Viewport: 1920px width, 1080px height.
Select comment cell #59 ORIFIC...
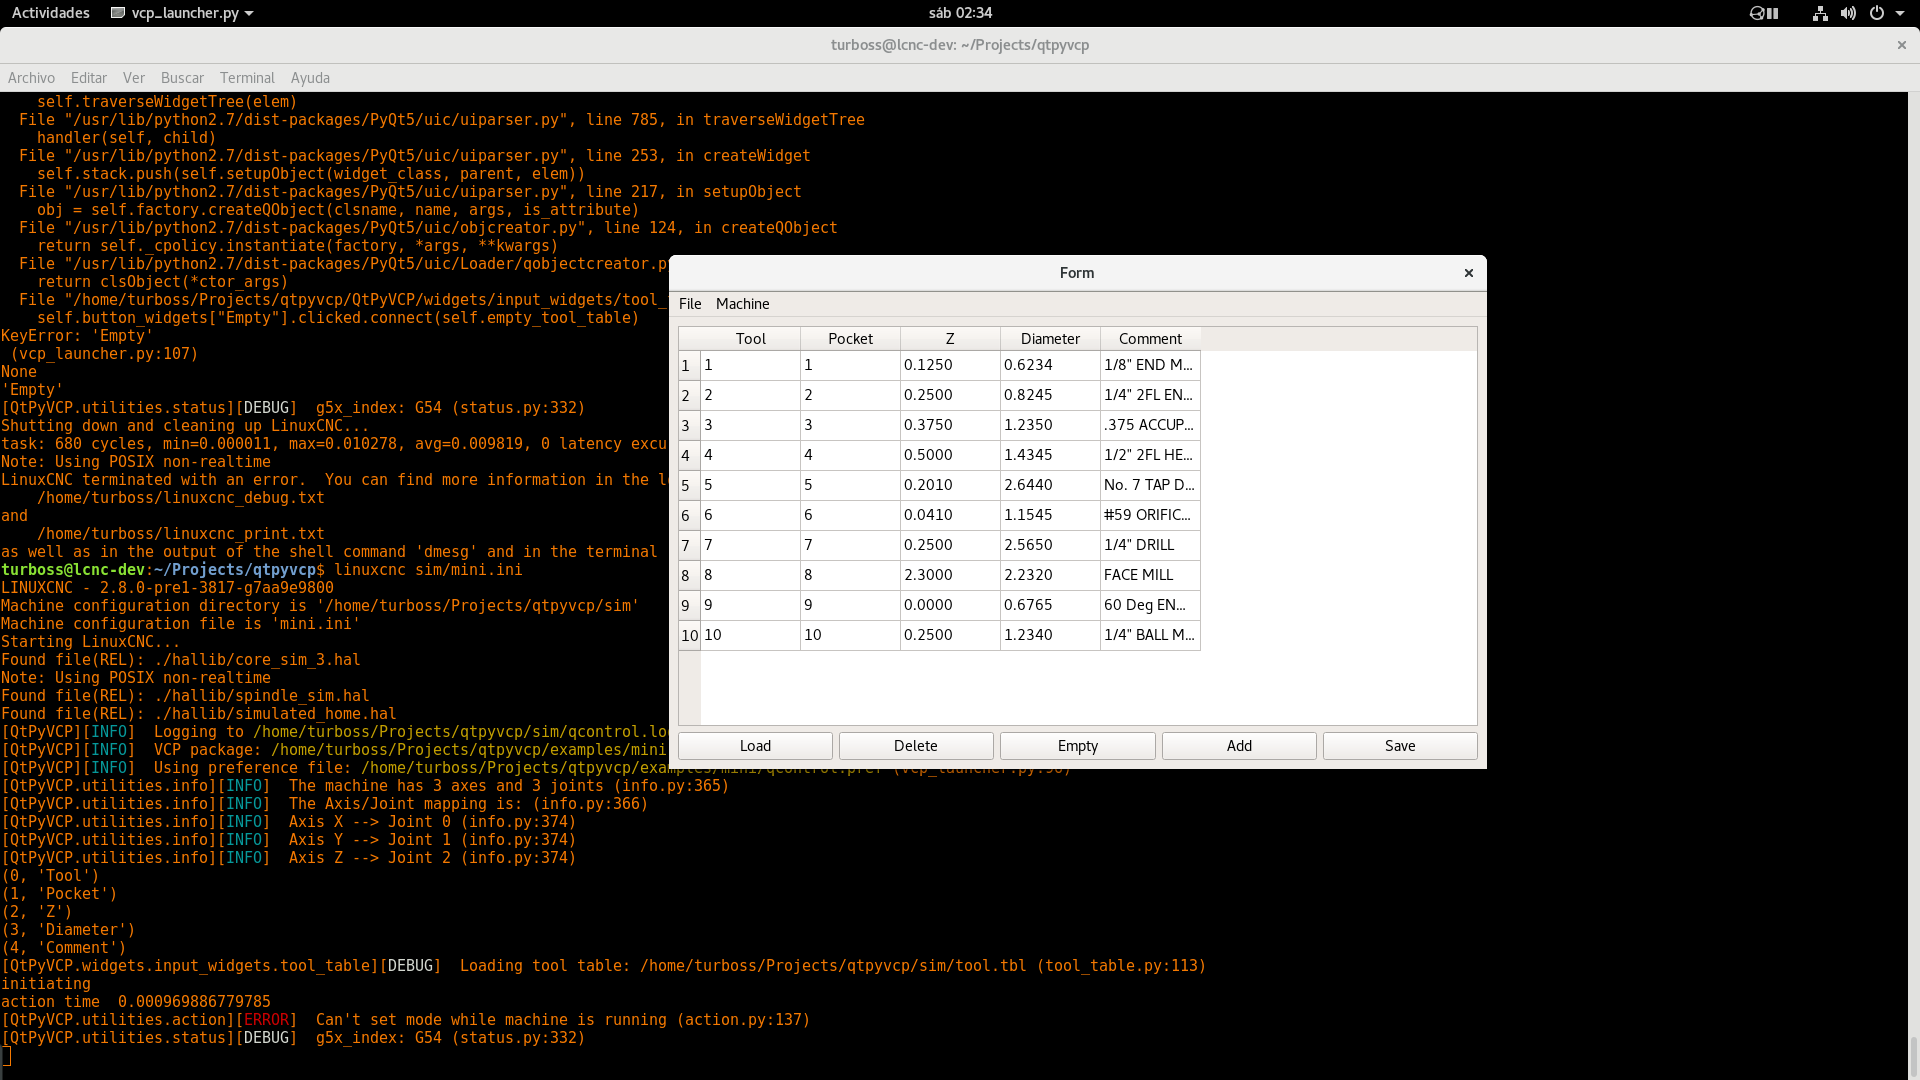tap(1150, 515)
